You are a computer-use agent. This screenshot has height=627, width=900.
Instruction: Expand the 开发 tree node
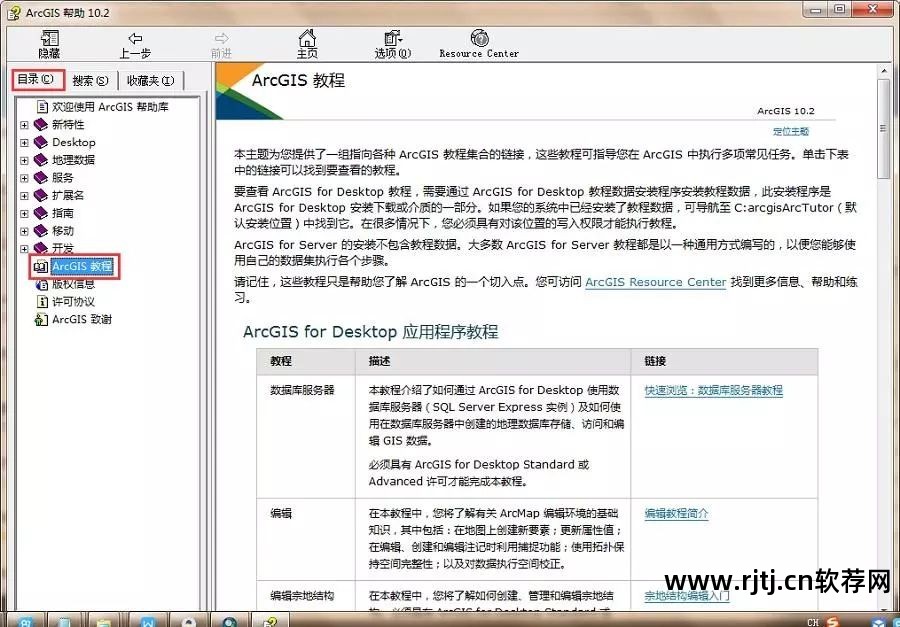pos(24,249)
